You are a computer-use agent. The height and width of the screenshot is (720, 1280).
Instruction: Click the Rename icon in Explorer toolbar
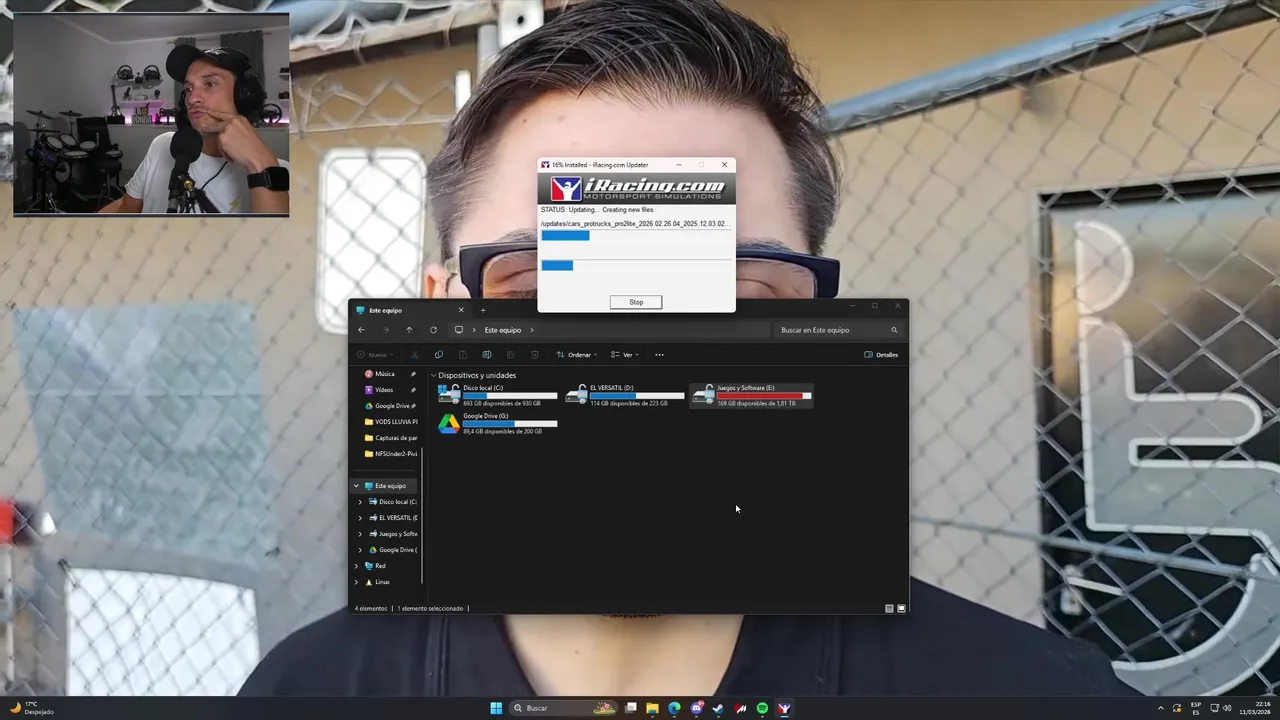487,355
